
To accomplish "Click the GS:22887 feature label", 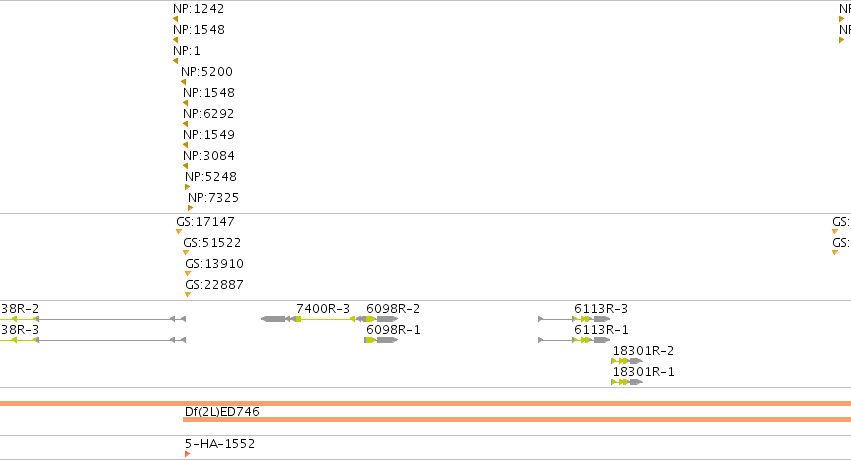I will tap(214, 285).
